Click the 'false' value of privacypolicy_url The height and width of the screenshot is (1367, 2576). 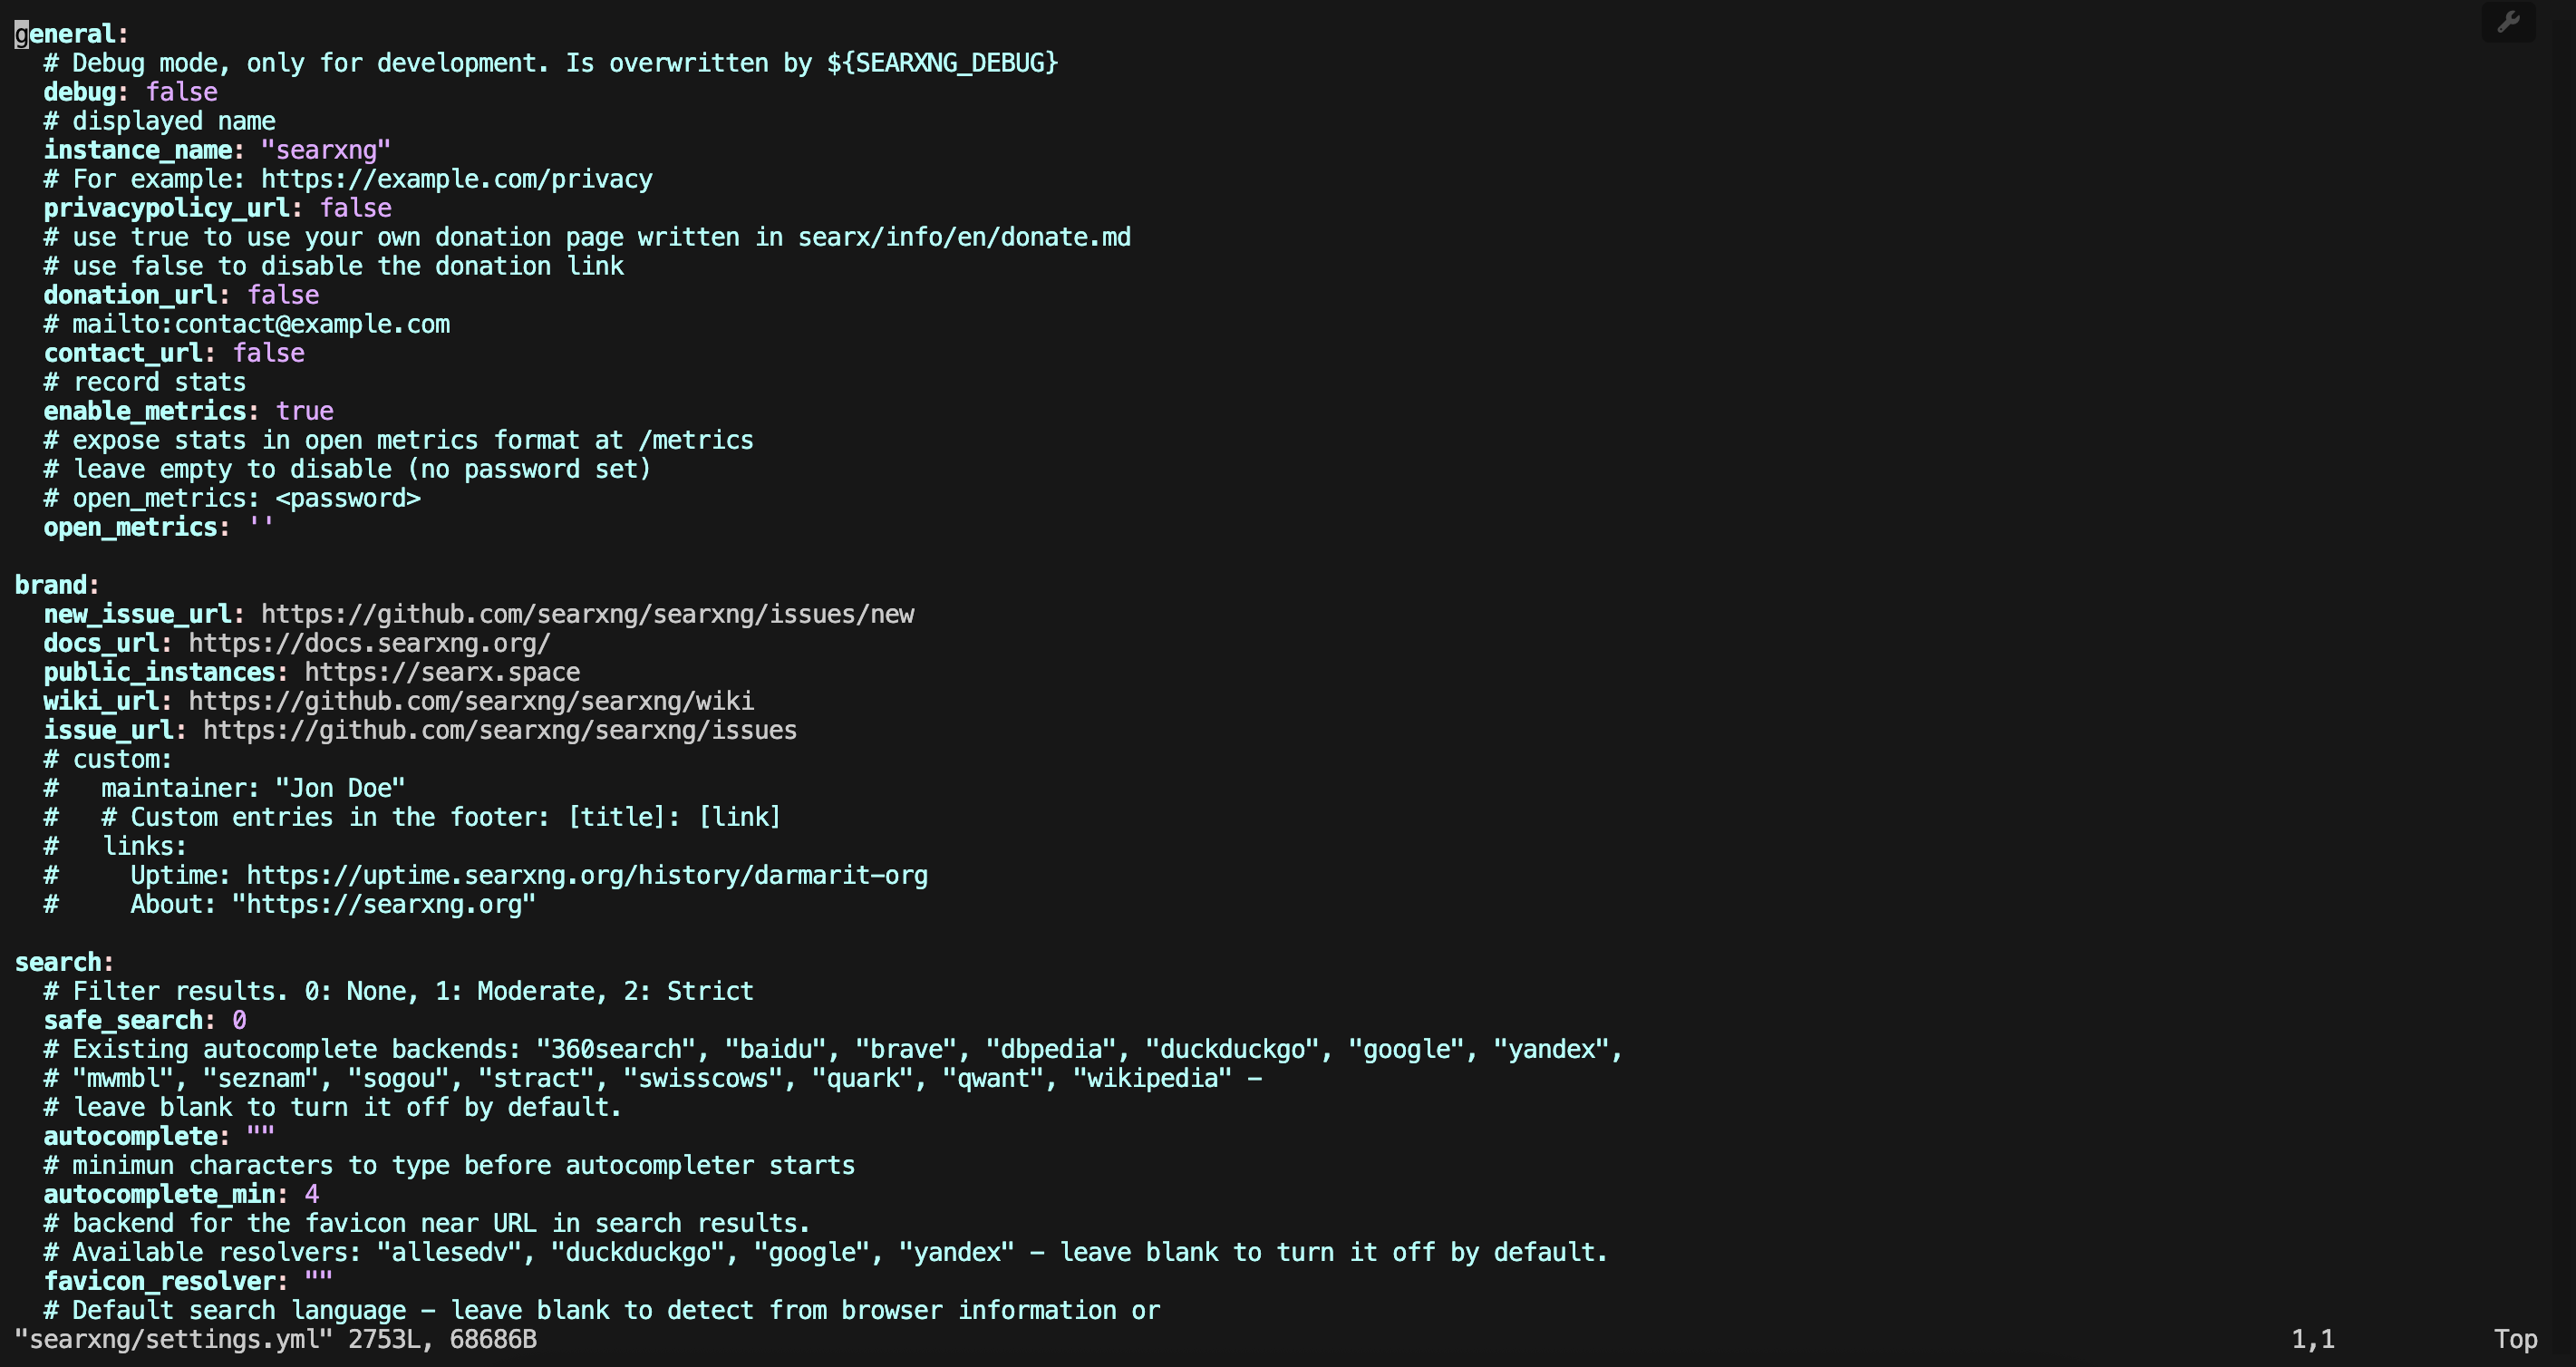(x=356, y=208)
